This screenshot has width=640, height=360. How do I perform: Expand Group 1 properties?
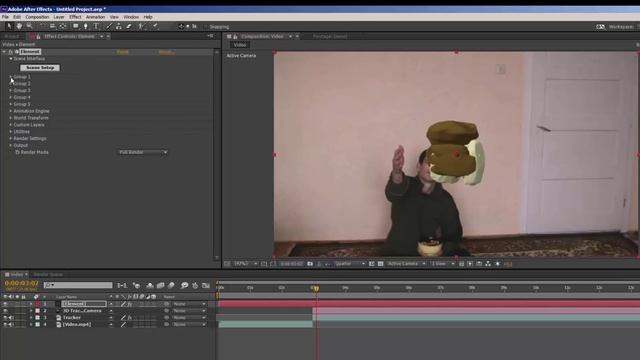point(11,77)
